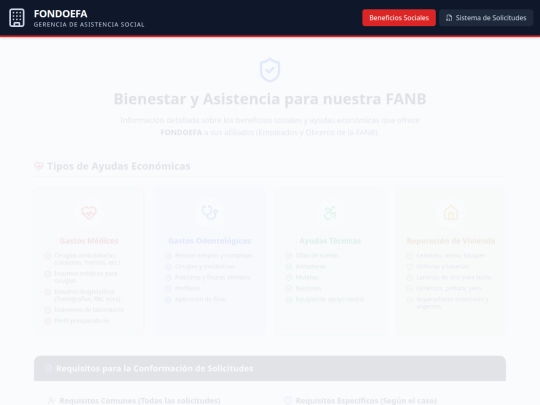Click the Láminas de zinc para techo item
The height and width of the screenshot is (405, 540).
point(454,277)
